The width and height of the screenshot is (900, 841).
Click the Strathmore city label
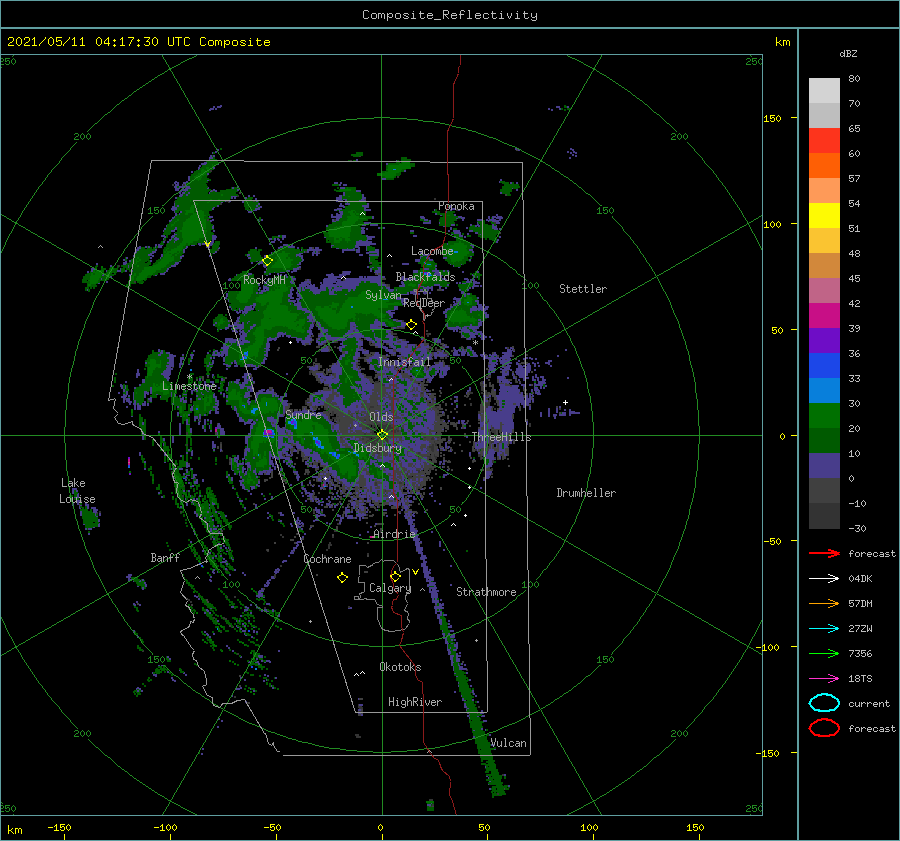pyautogui.click(x=486, y=592)
